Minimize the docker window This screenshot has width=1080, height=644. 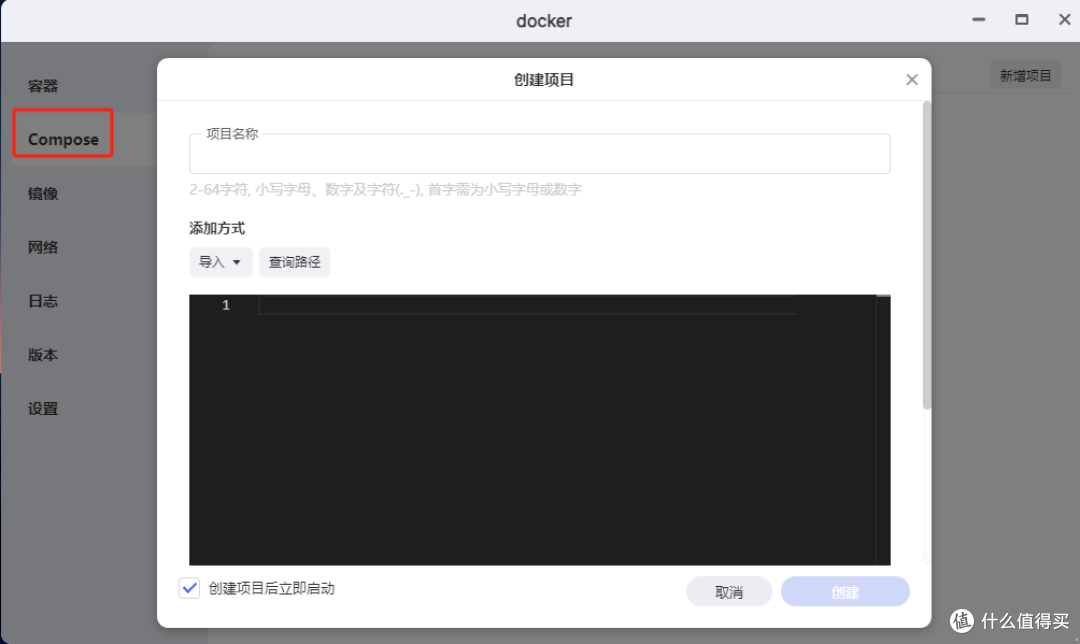pyautogui.click(x=978, y=20)
